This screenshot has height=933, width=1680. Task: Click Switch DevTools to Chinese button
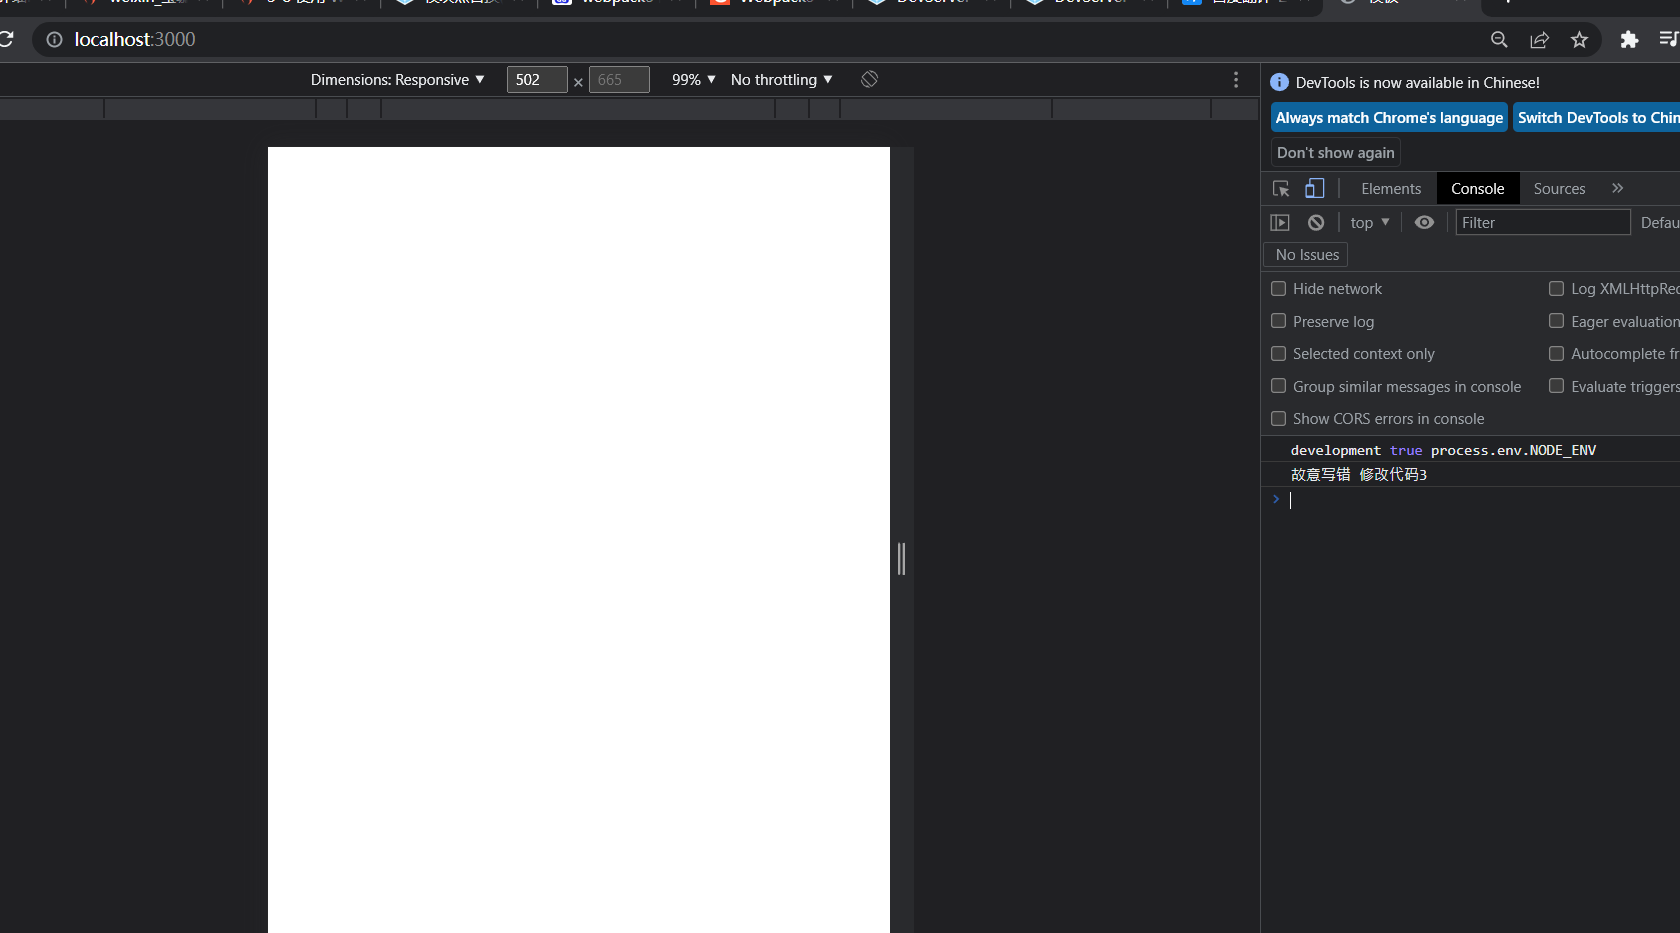(1597, 117)
